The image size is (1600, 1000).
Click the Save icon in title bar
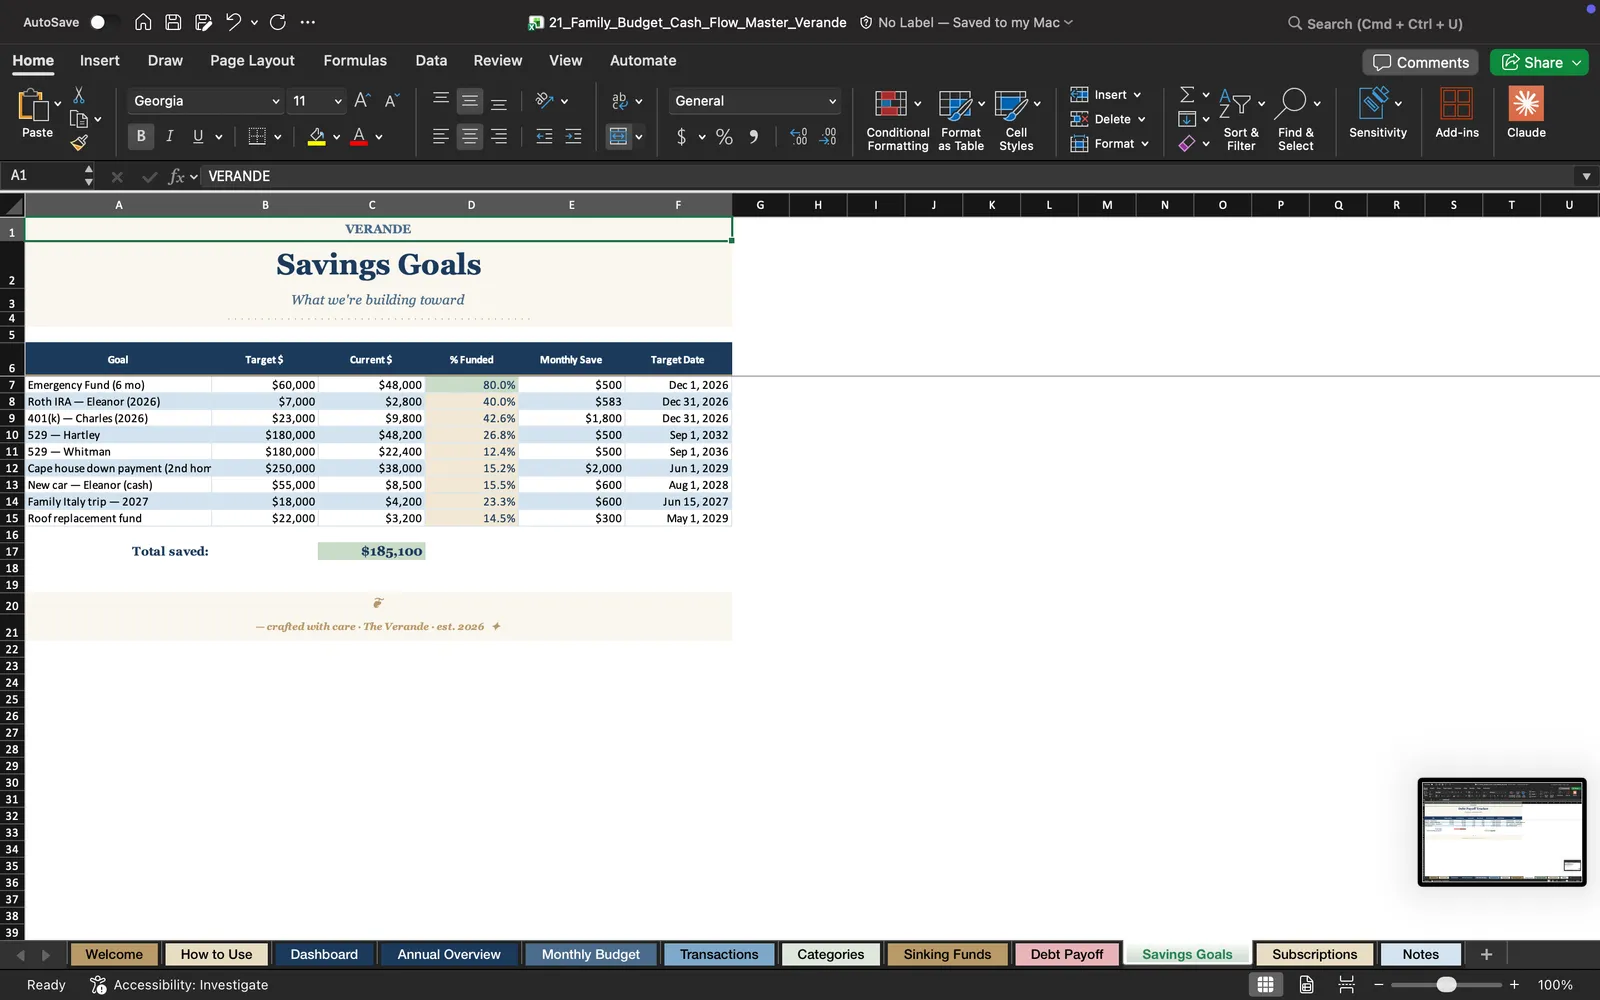(x=173, y=22)
